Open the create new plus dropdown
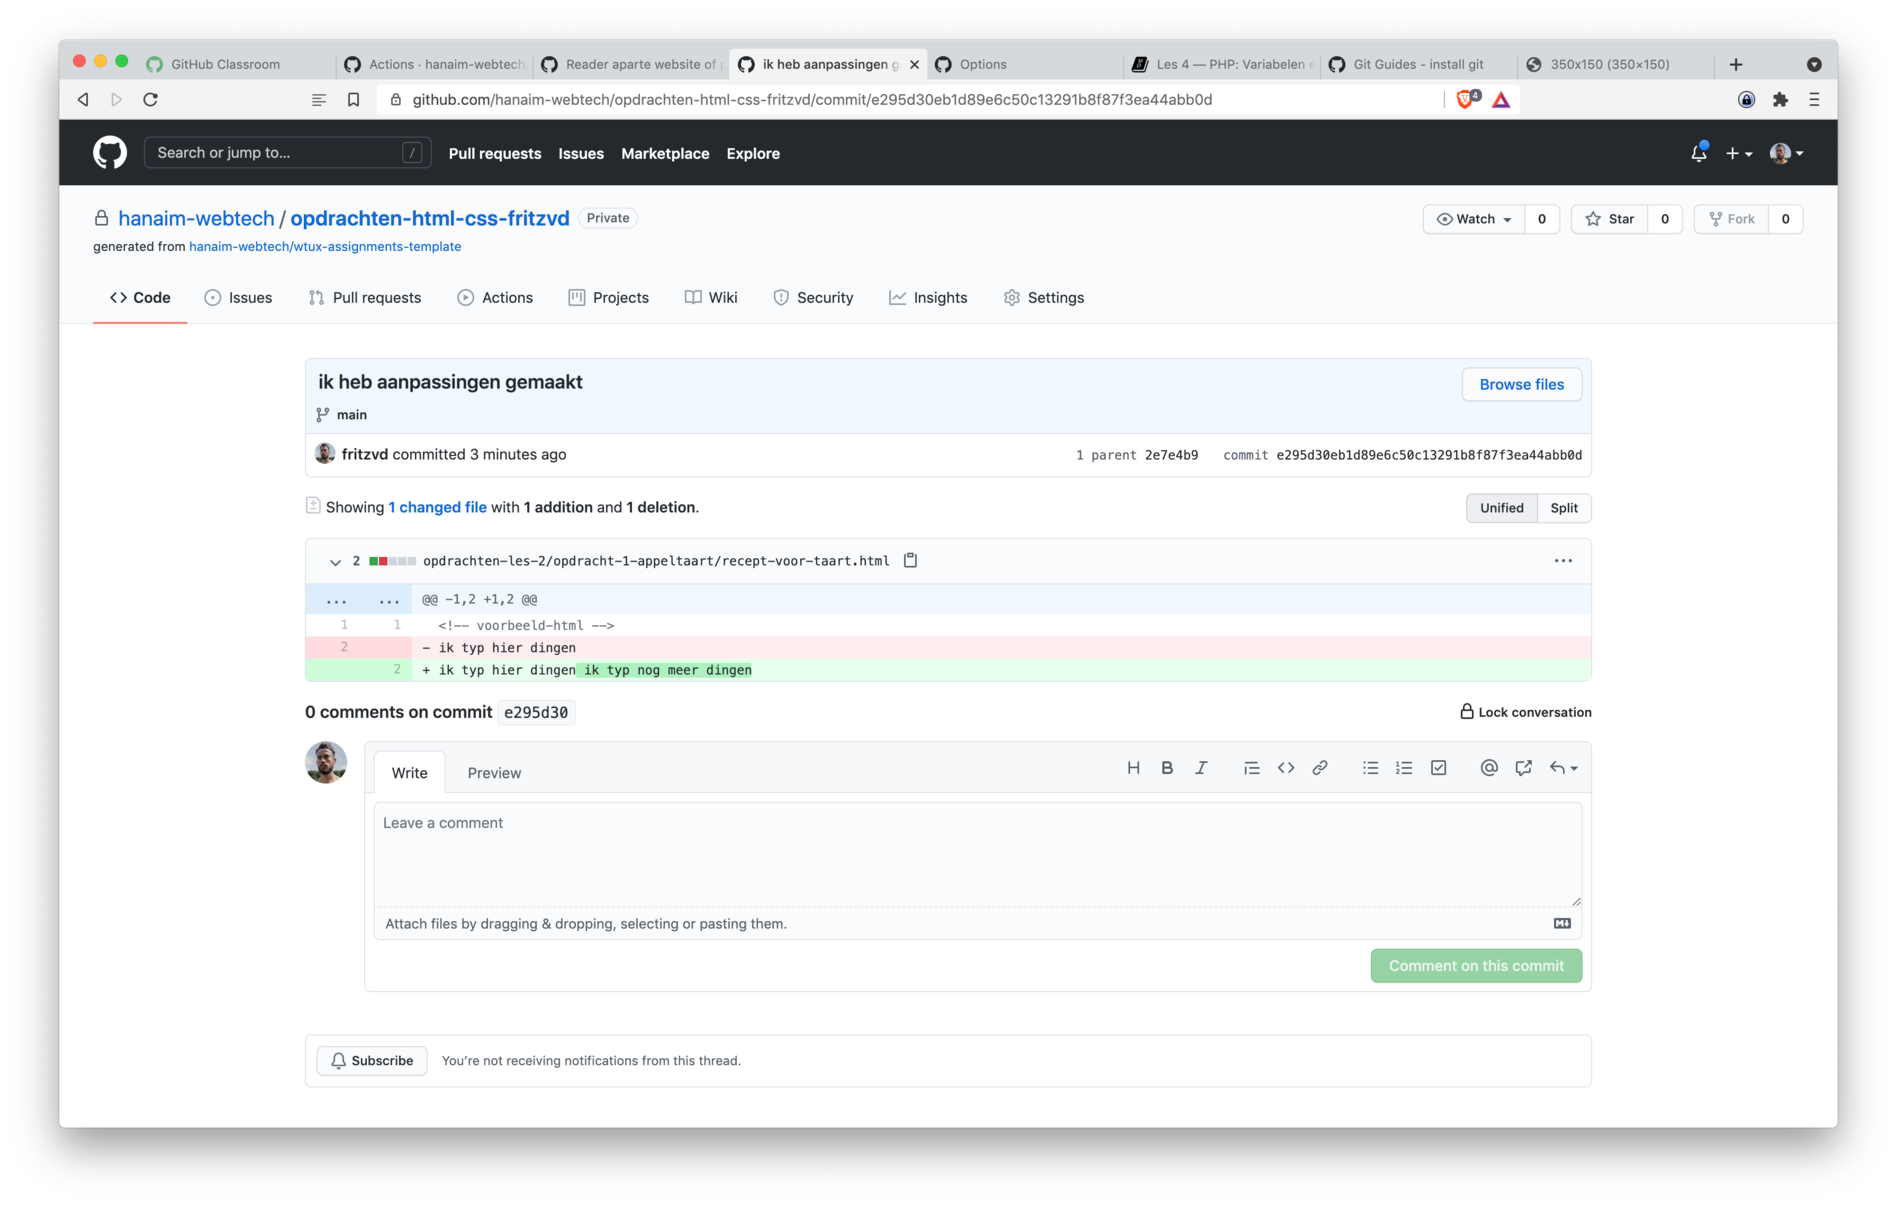This screenshot has height=1206, width=1897. (1738, 153)
